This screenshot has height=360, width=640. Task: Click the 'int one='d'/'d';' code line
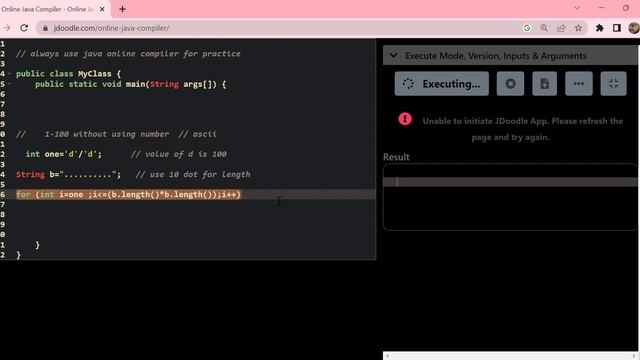(x=63, y=154)
